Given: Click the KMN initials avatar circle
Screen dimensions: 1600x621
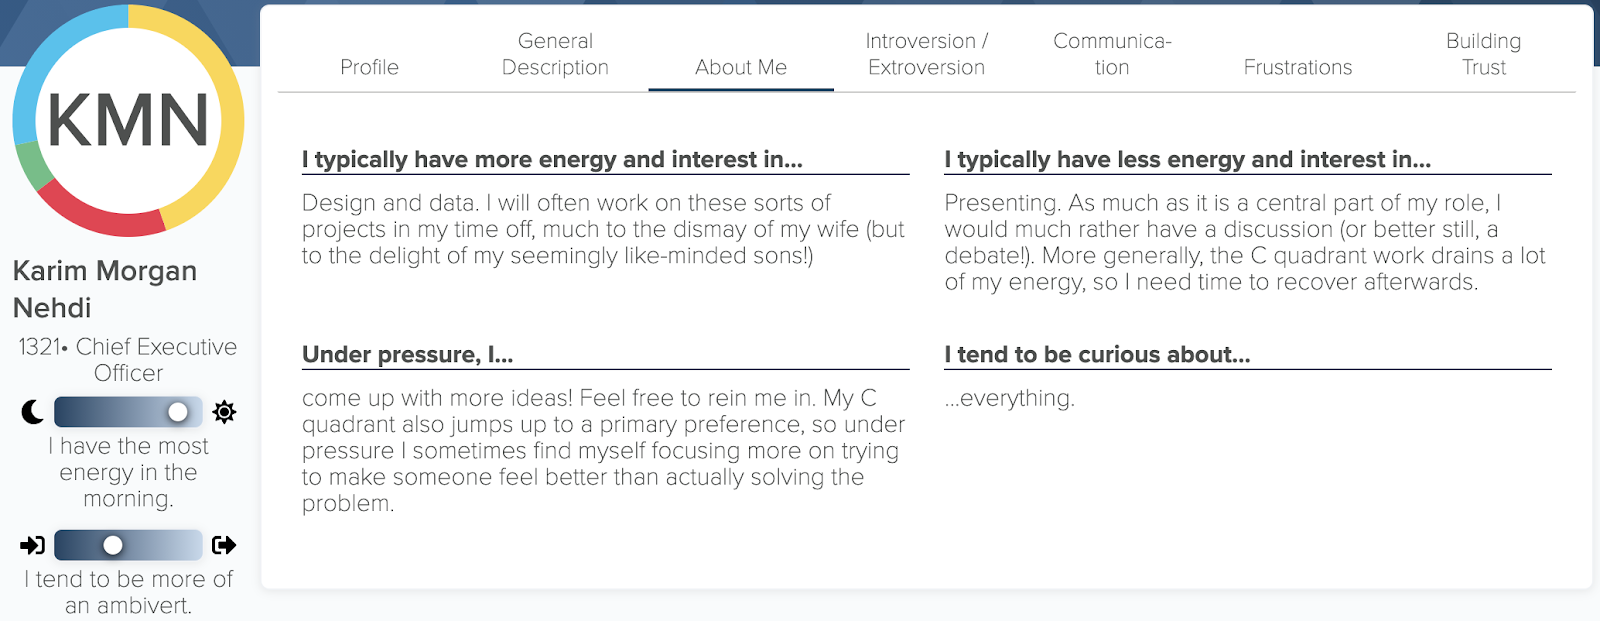Looking at the screenshot, I should tap(128, 121).
